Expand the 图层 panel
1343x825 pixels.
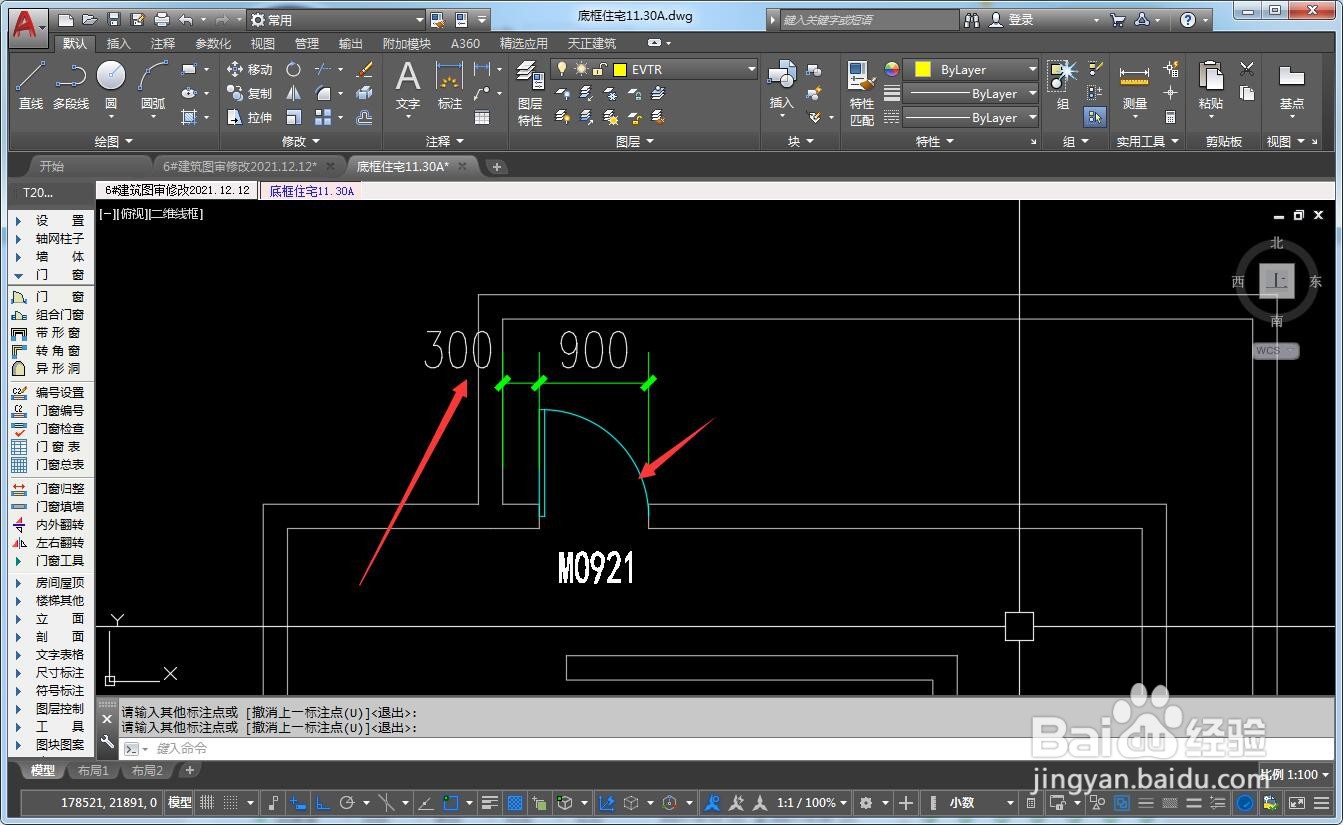(x=634, y=142)
